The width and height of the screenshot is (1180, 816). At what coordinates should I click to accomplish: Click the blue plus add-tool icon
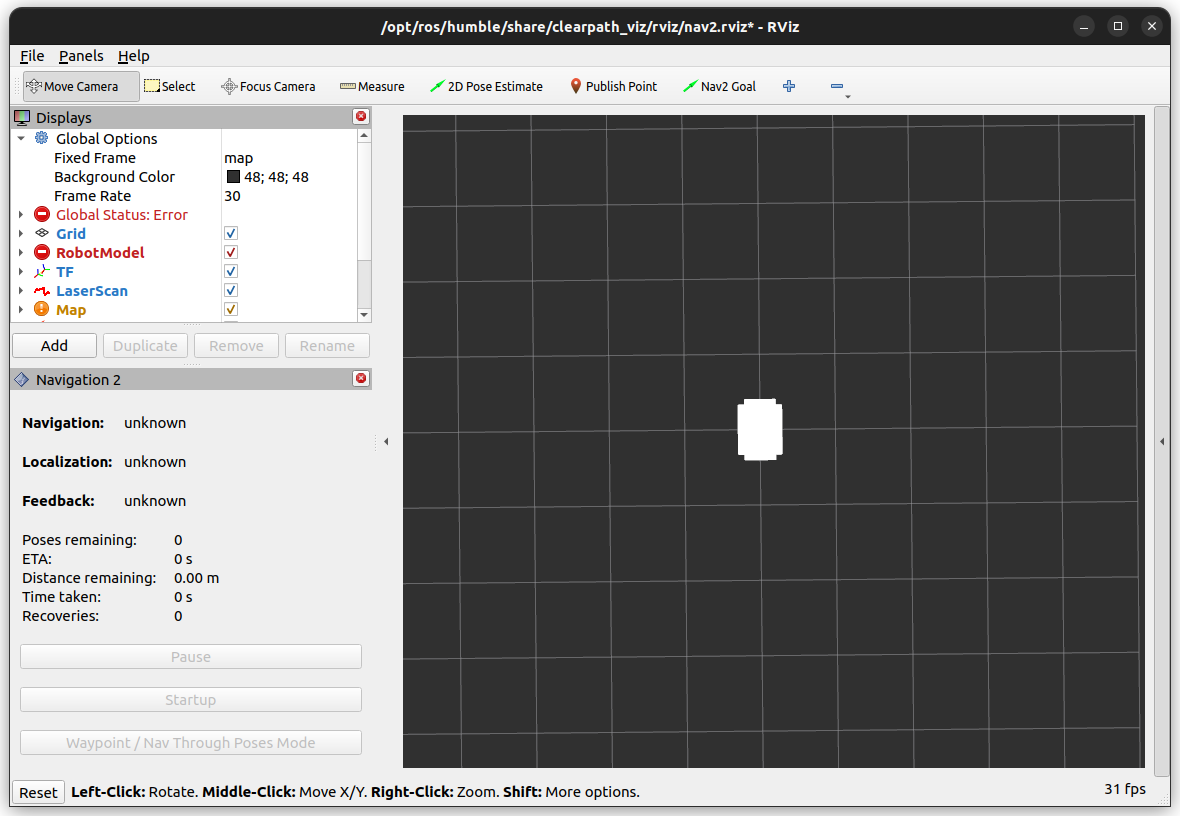tap(789, 86)
